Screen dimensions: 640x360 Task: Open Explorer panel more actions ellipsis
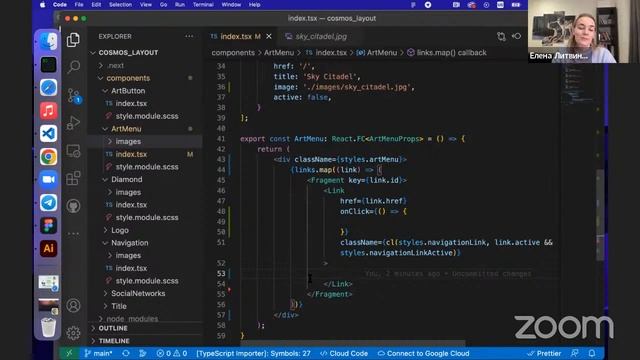coord(189,36)
